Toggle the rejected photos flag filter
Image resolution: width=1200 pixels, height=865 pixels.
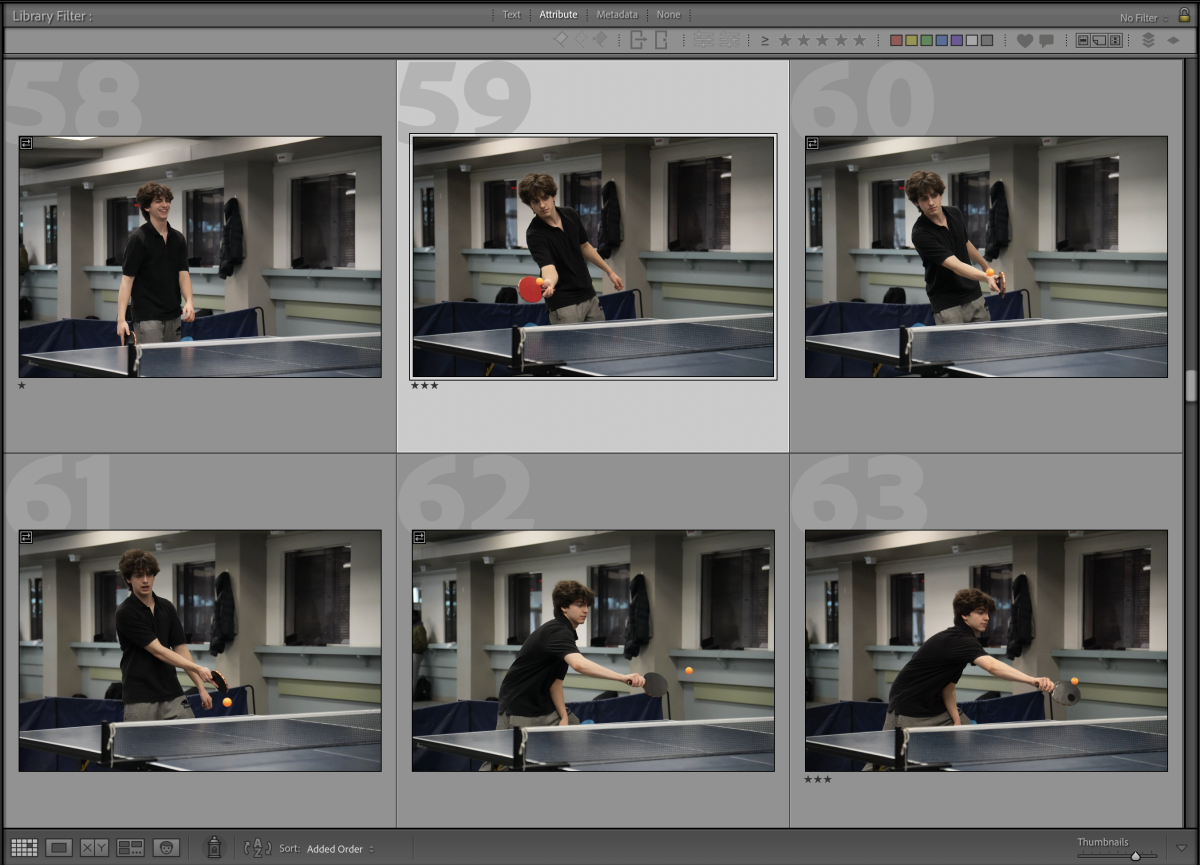pos(600,40)
